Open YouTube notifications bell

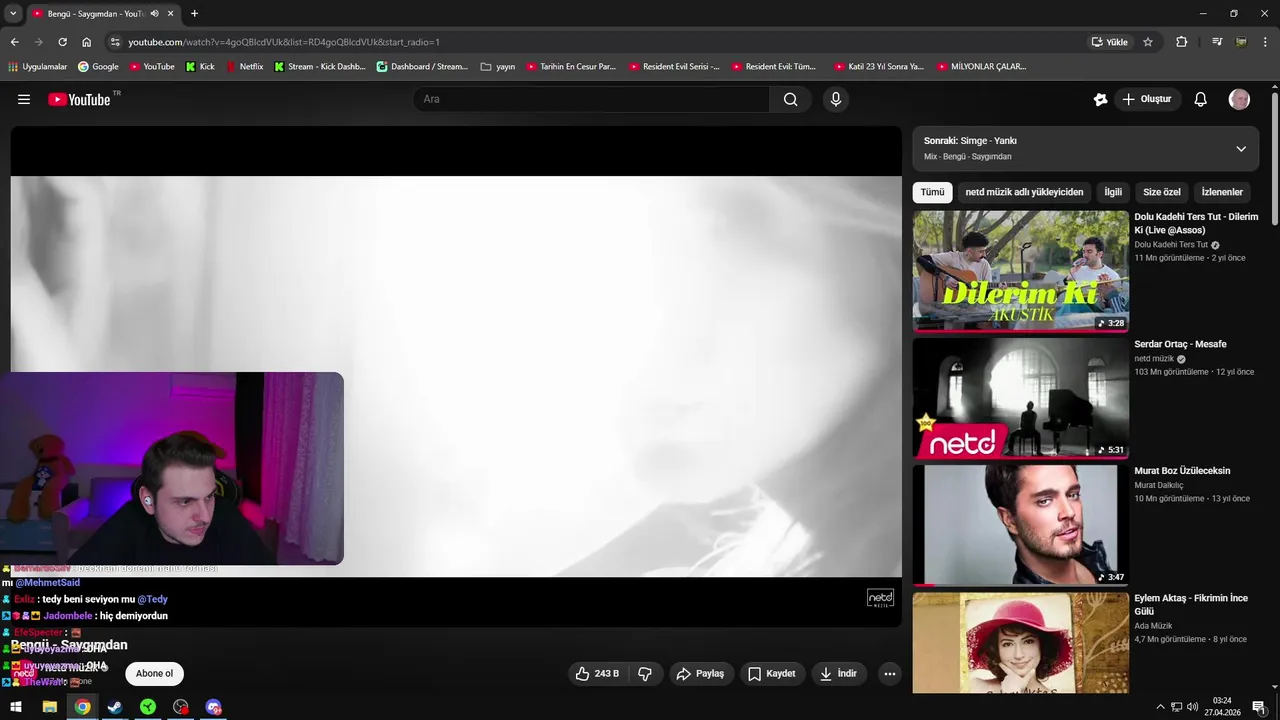(x=1201, y=99)
